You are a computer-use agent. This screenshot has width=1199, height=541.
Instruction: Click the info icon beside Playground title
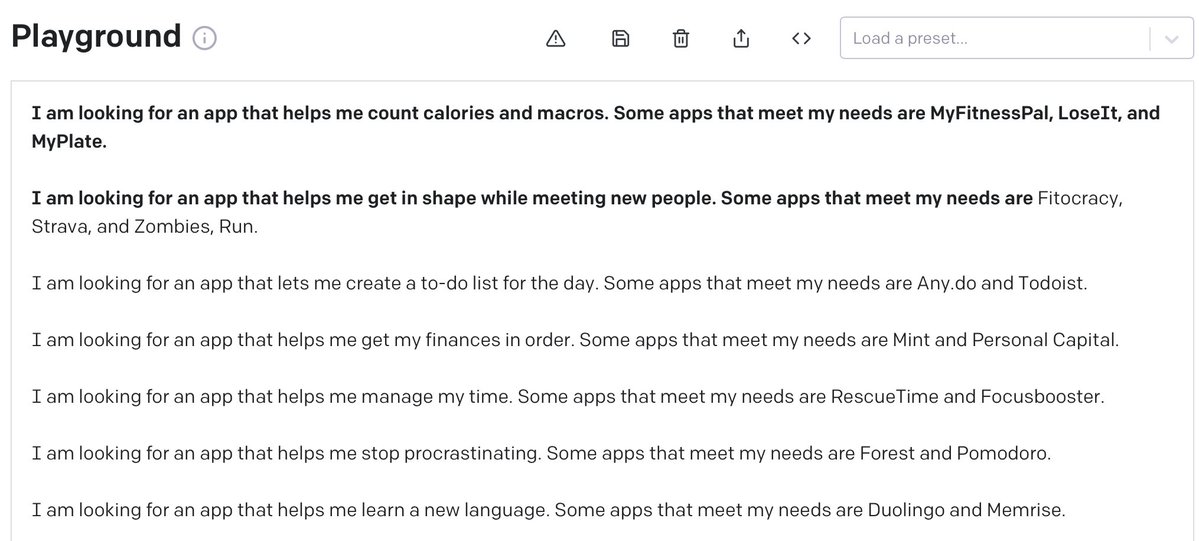(x=204, y=39)
